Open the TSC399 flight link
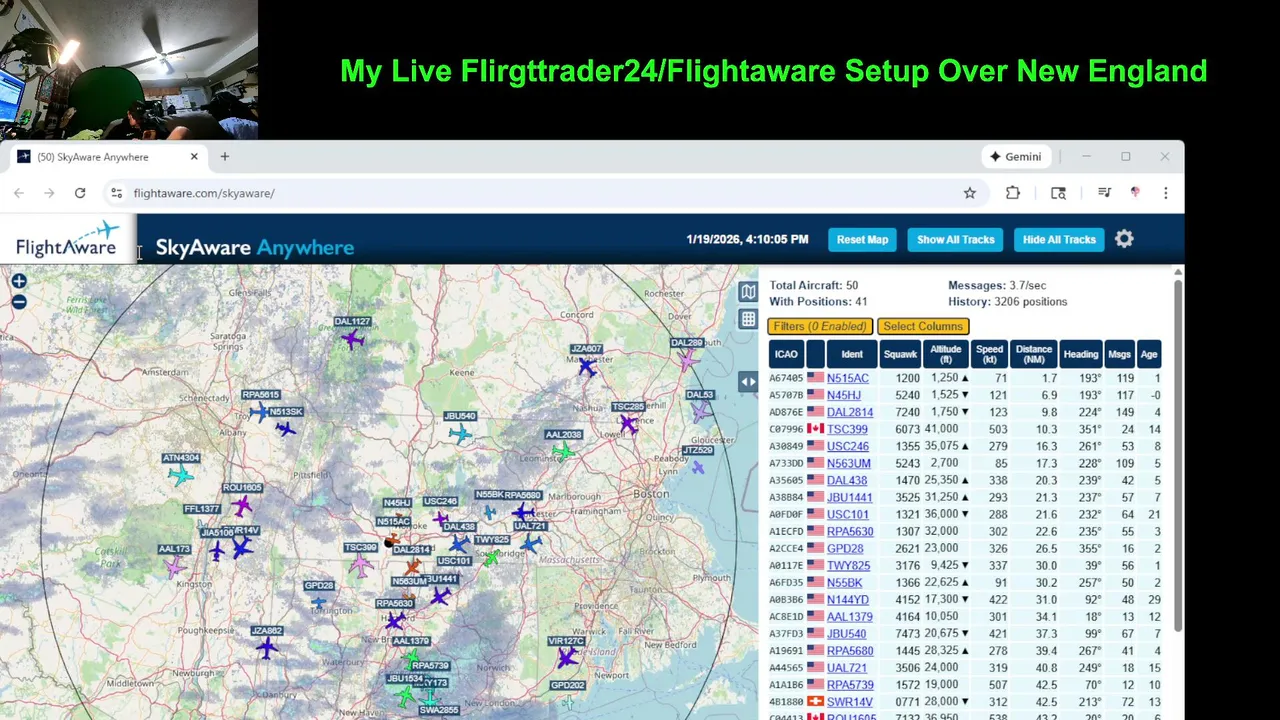 847,429
